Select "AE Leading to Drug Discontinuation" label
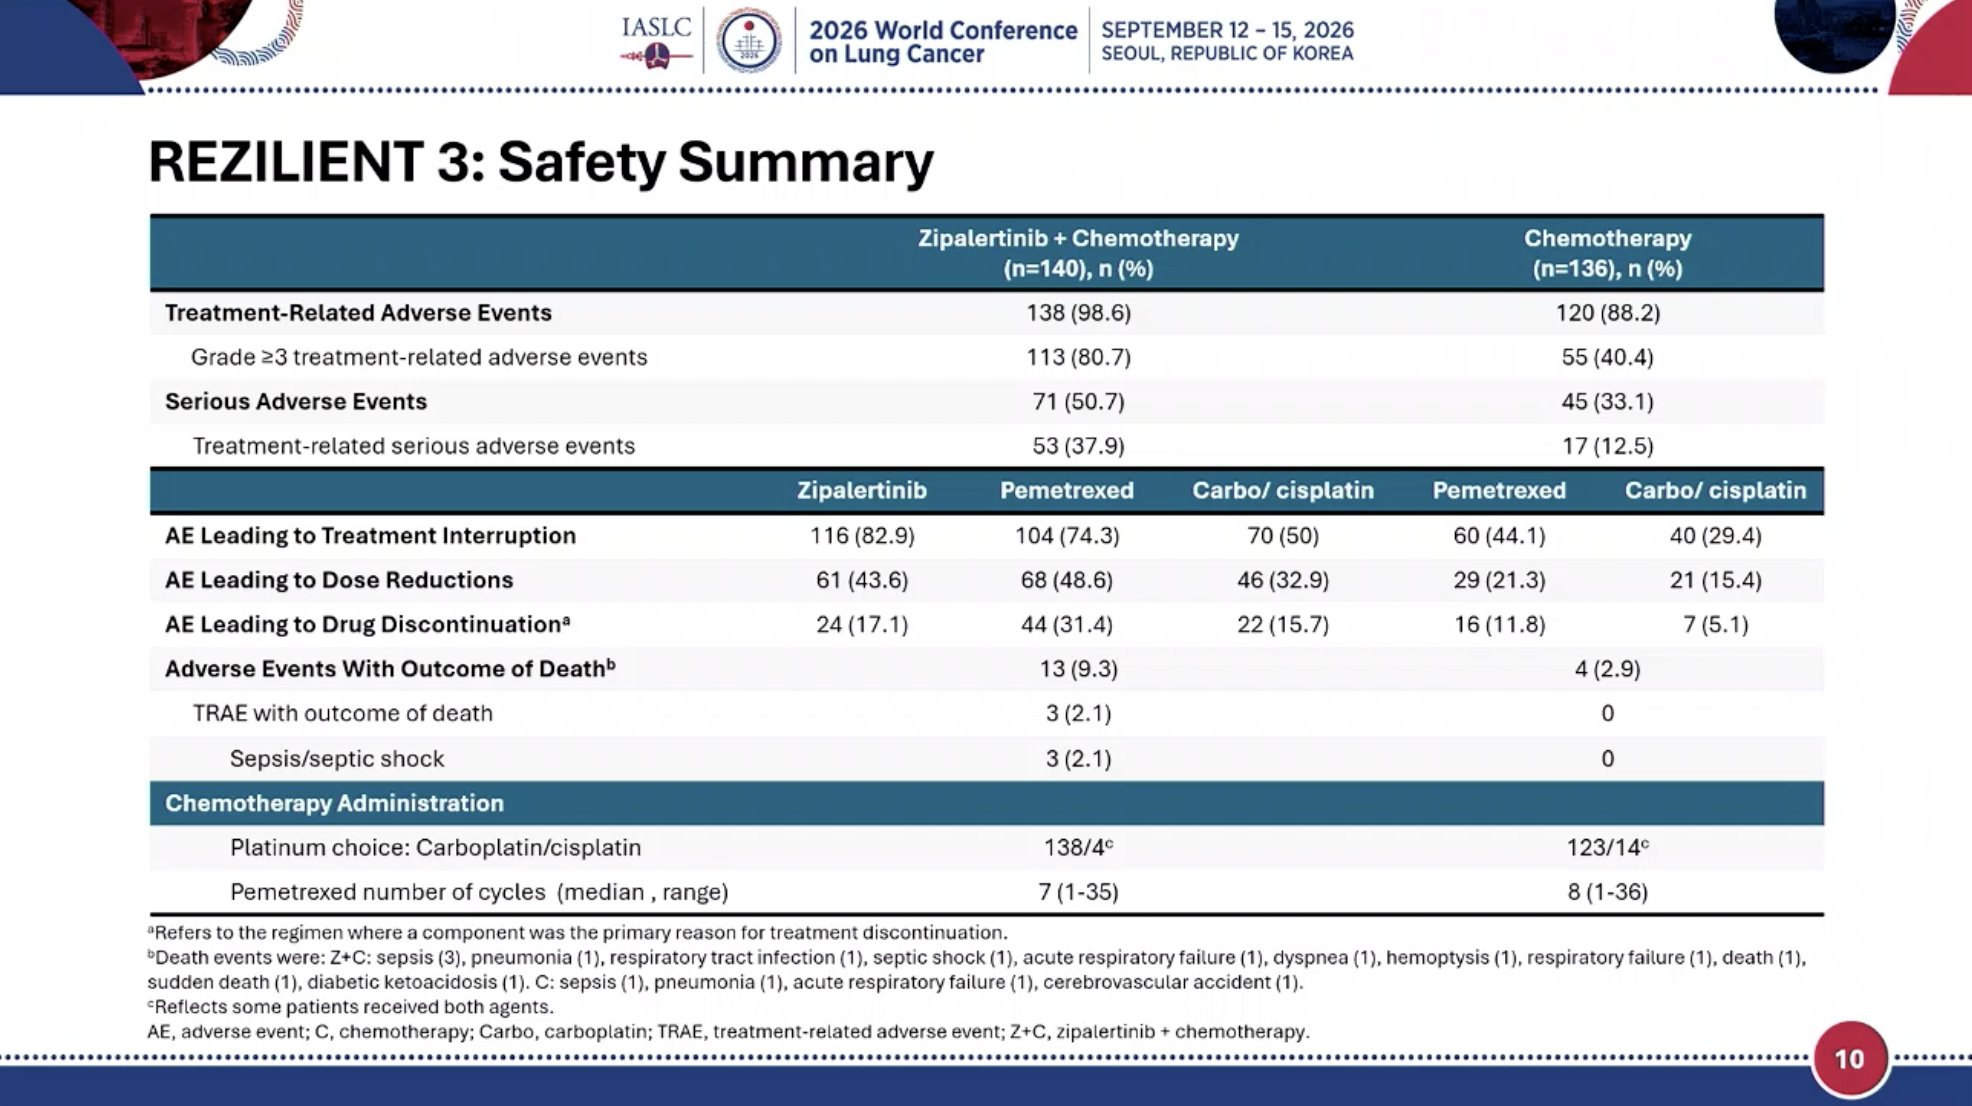1972x1106 pixels. tap(368, 624)
